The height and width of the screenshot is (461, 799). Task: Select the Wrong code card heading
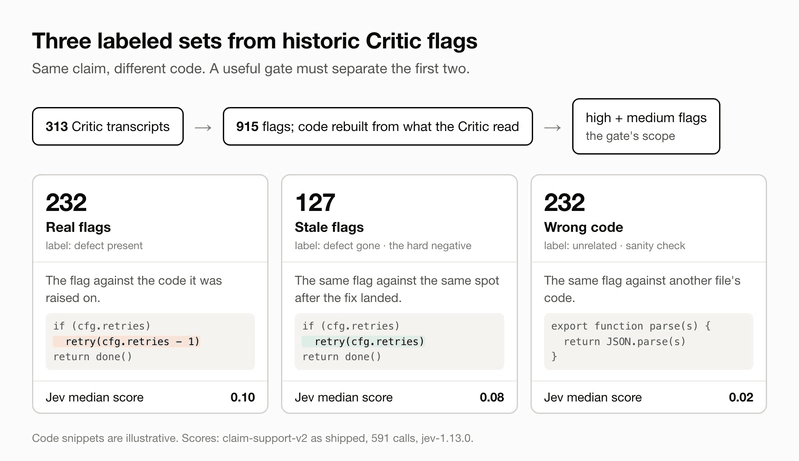[x=583, y=227]
